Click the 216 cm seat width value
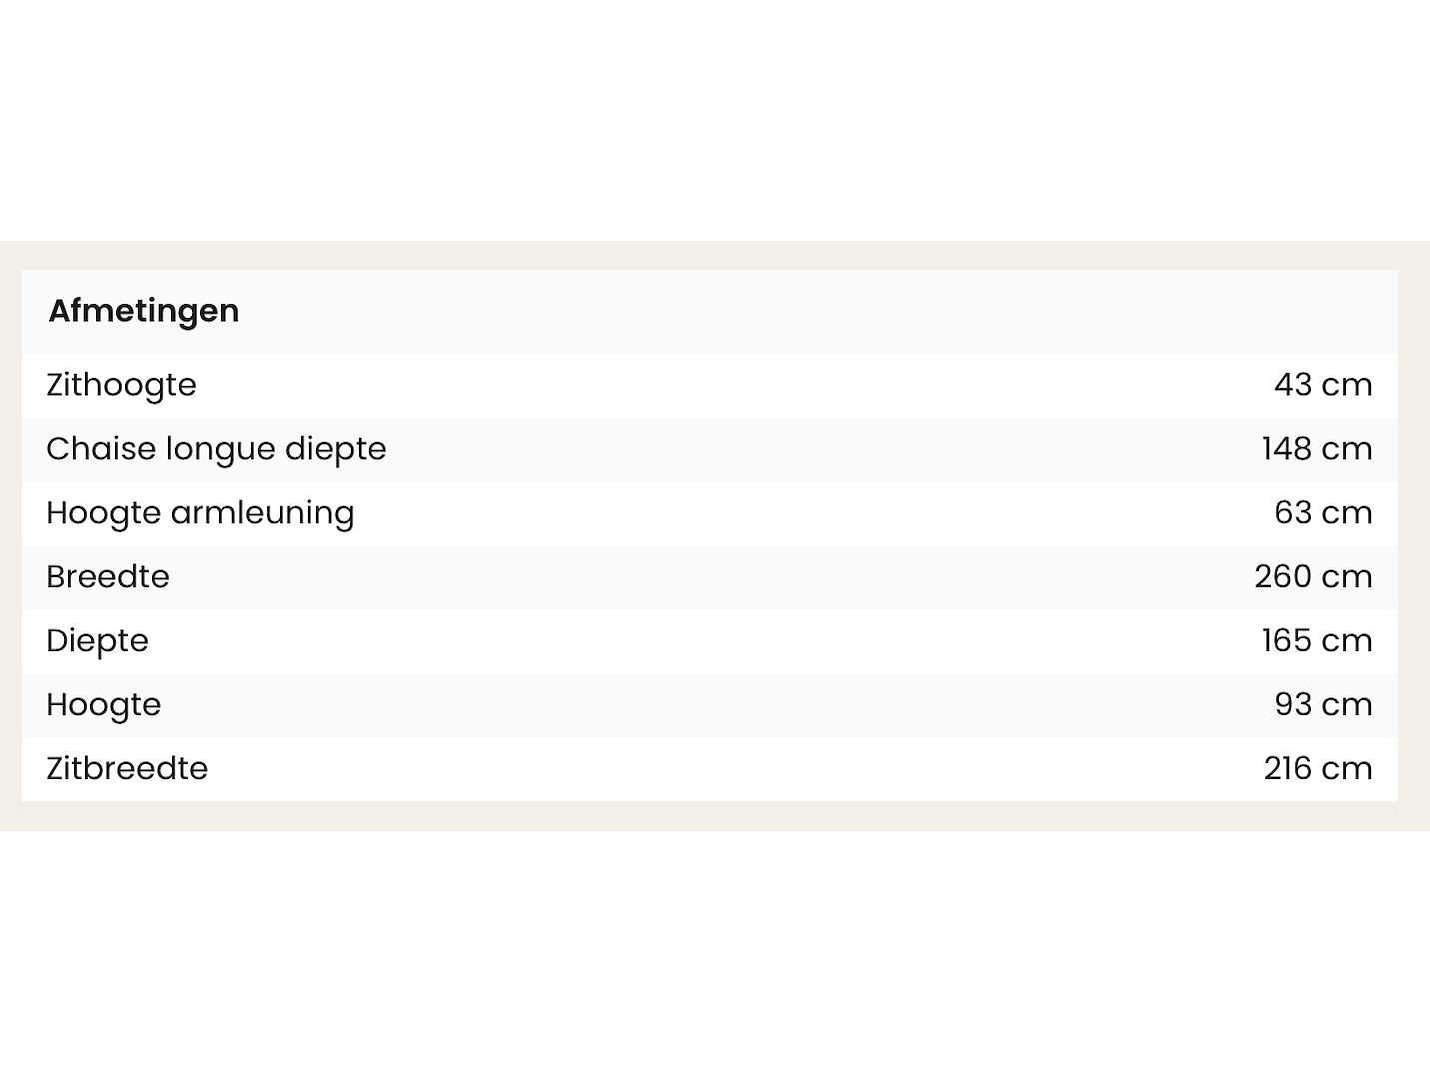1430x1073 pixels. pyautogui.click(x=1317, y=769)
